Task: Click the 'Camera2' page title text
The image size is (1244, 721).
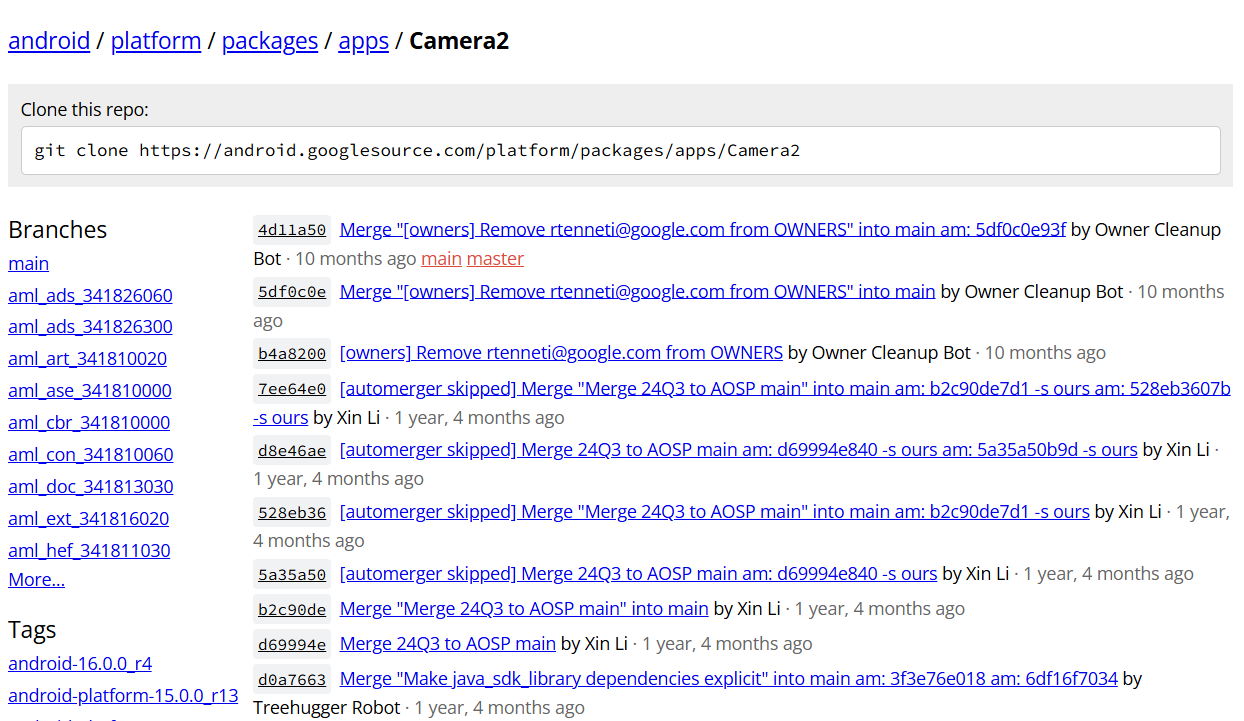Action: (459, 41)
